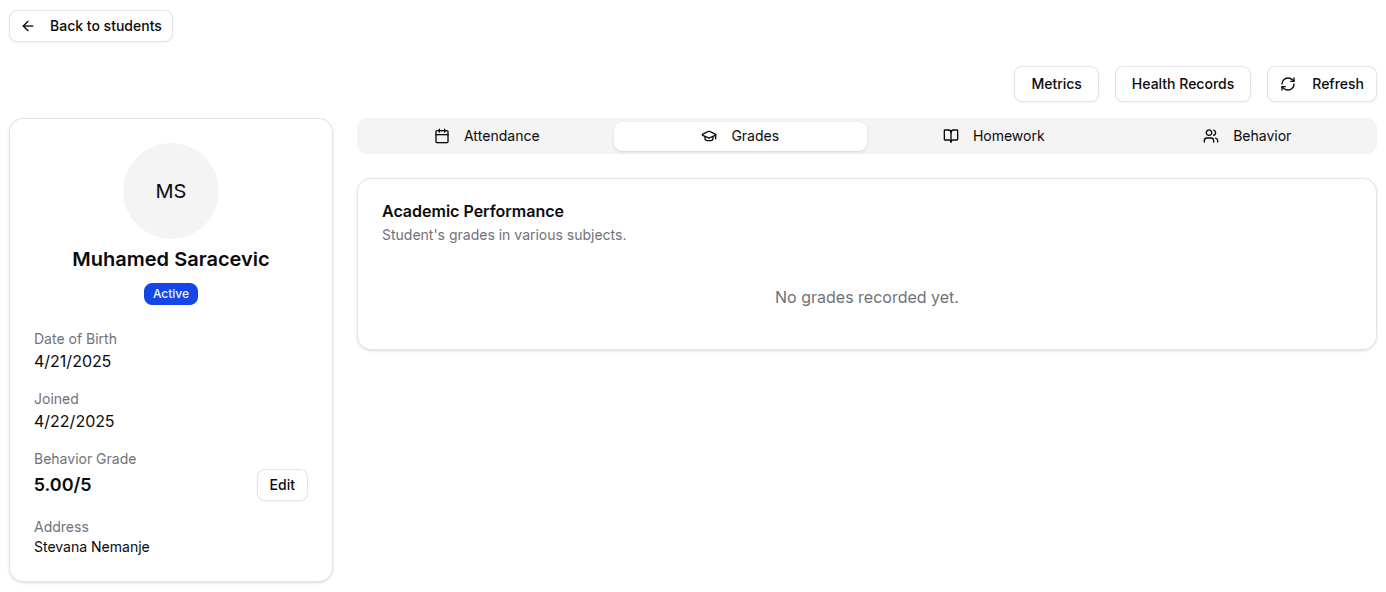1386x592 pixels.
Task: View Health Records
Action: pos(1182,84)
